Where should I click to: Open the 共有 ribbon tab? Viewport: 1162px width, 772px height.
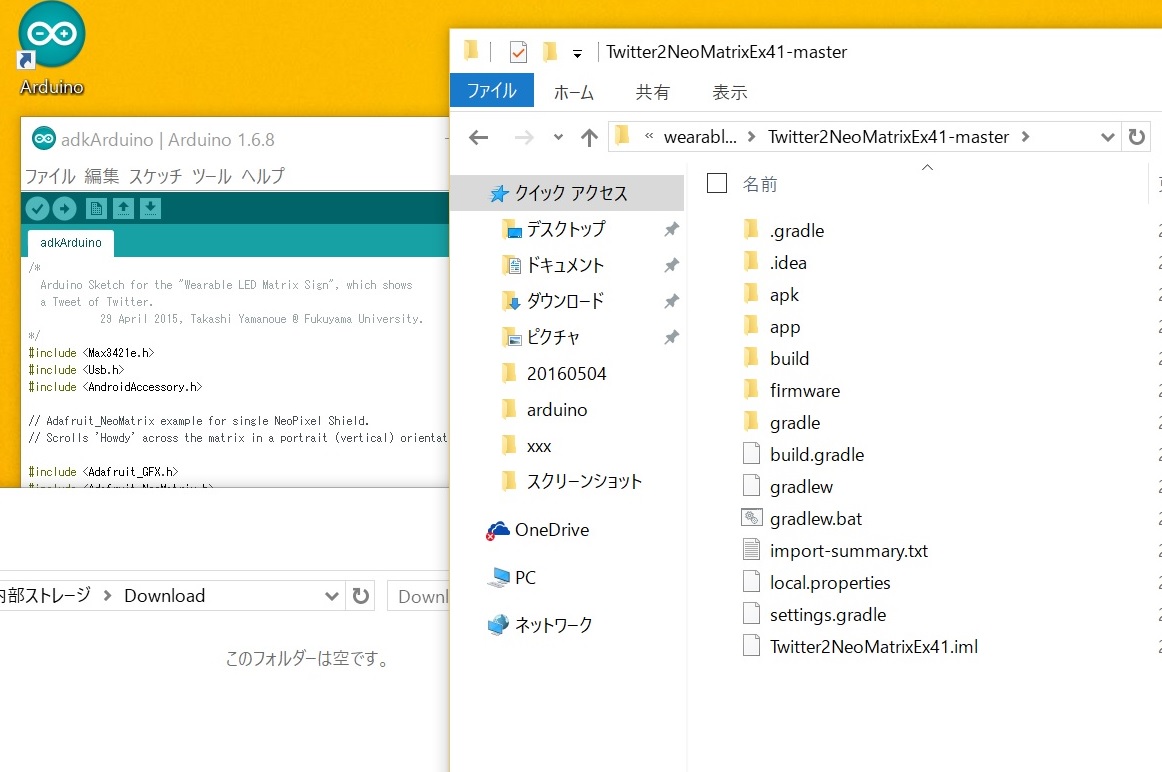pyautogui.click(x=653, y=92)
